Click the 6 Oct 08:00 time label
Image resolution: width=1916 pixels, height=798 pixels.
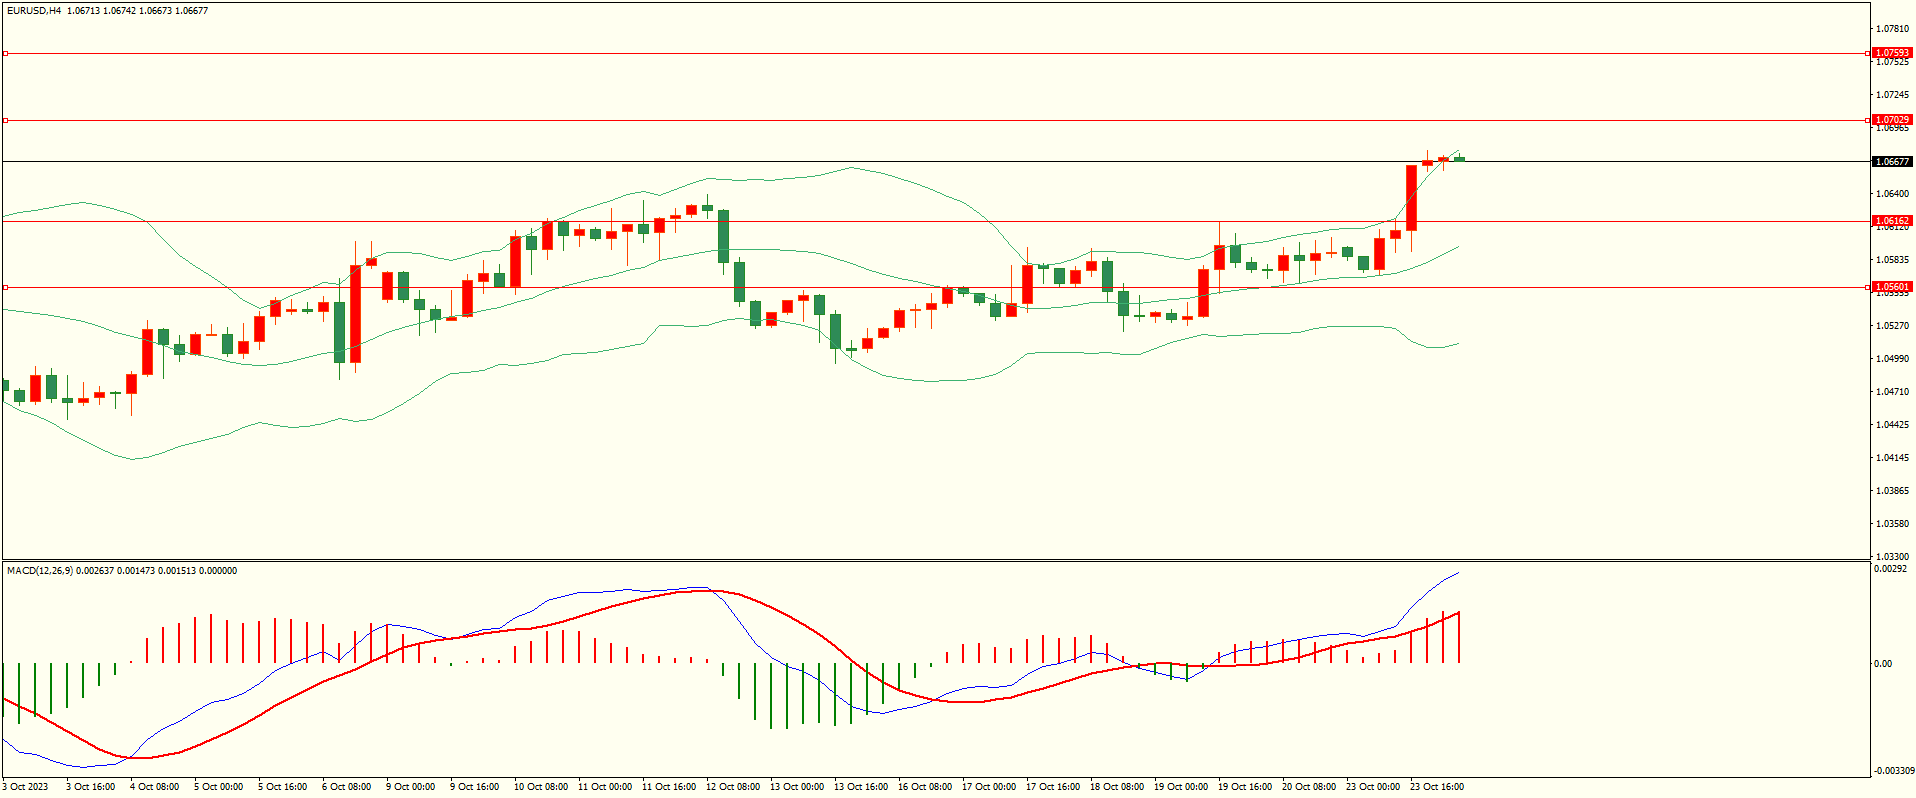(x=347, y=787)
